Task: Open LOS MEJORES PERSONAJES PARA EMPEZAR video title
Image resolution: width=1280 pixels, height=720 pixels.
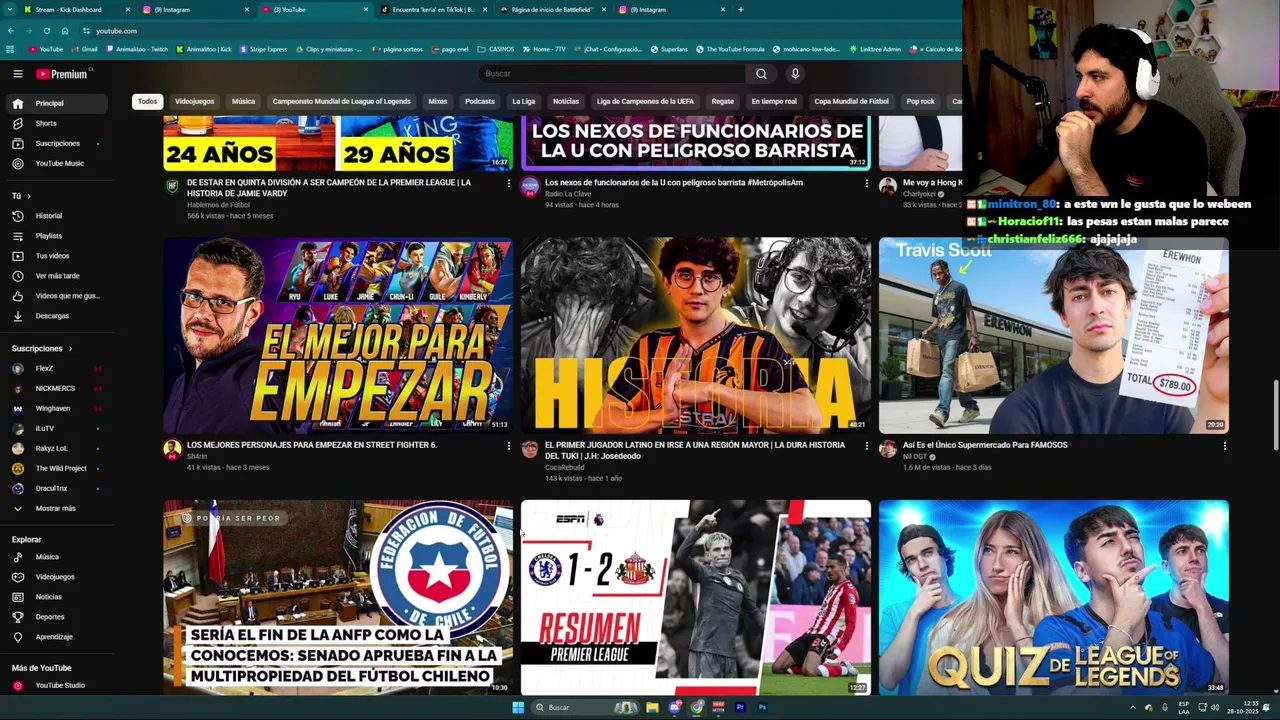Action: [312, 445]
